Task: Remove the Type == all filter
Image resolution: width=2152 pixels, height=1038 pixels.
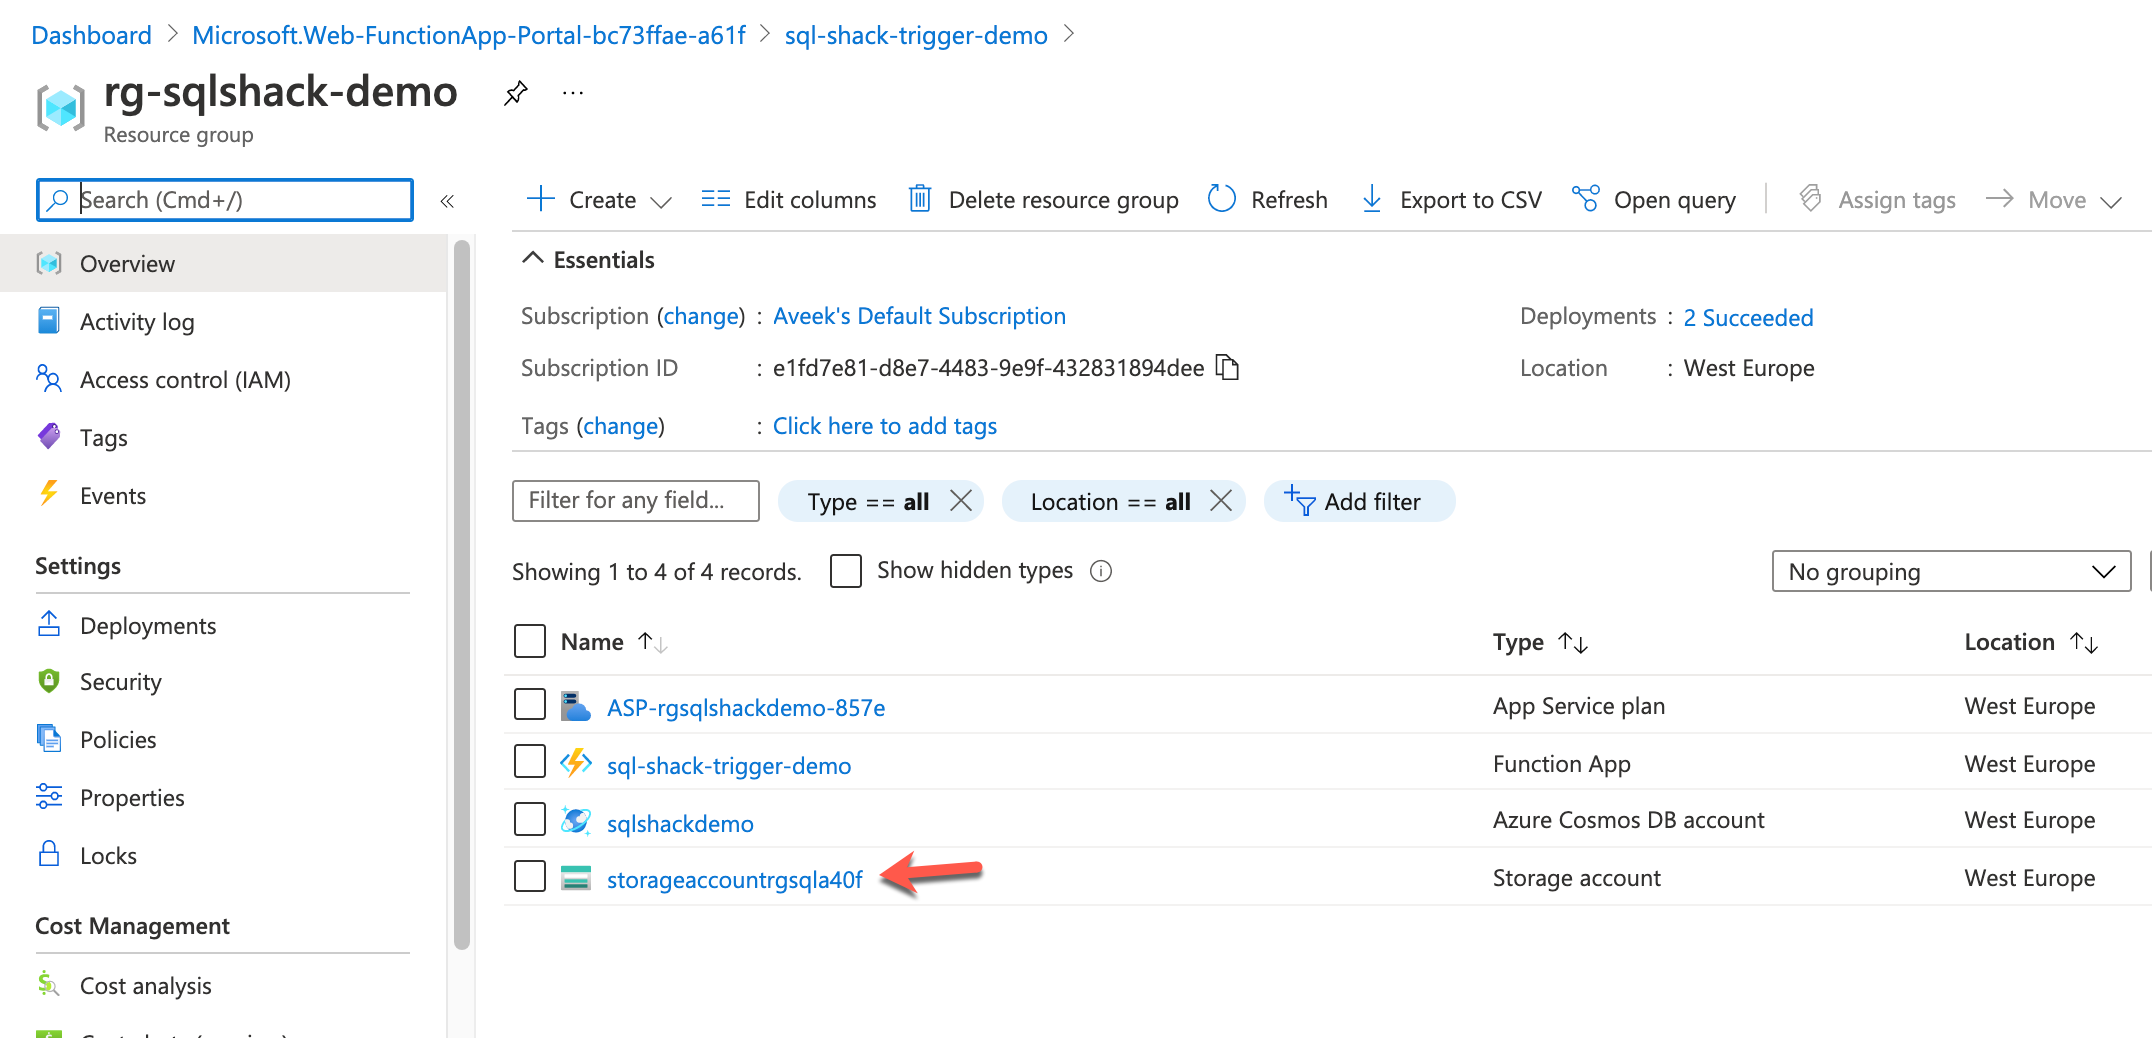Action: coord(961,501)
